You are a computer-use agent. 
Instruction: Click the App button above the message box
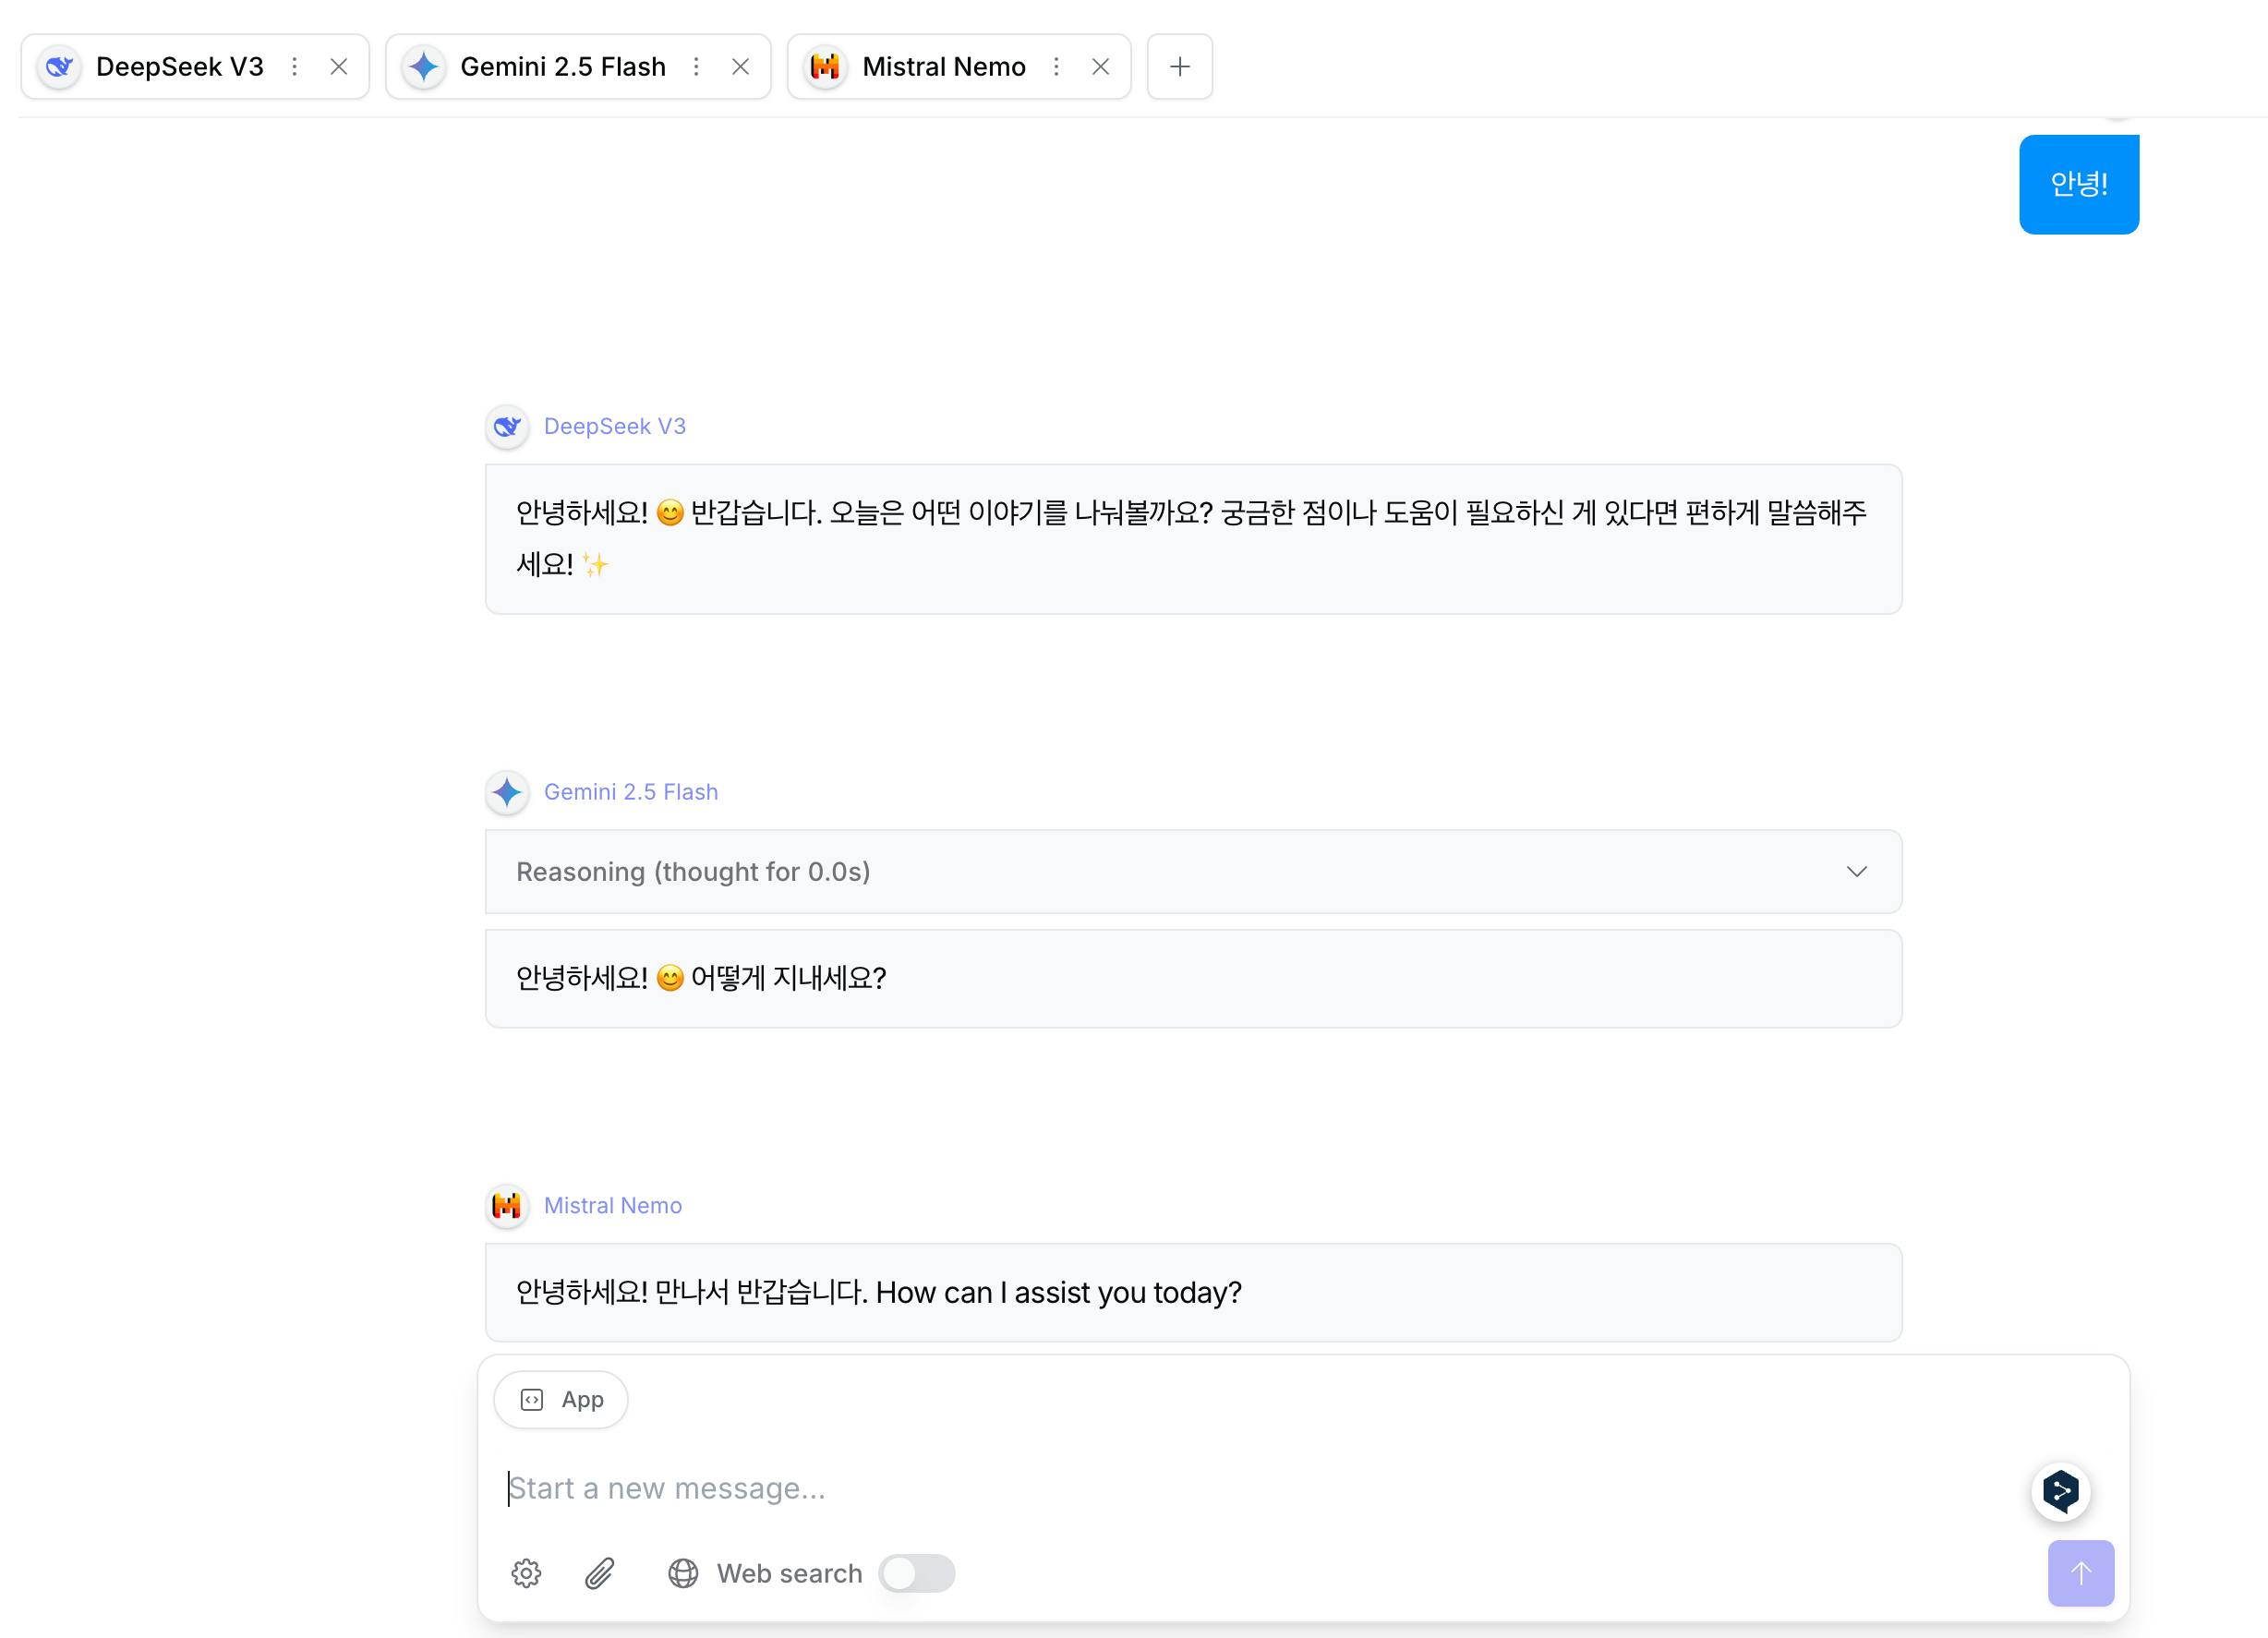(x=560, y=1399)
